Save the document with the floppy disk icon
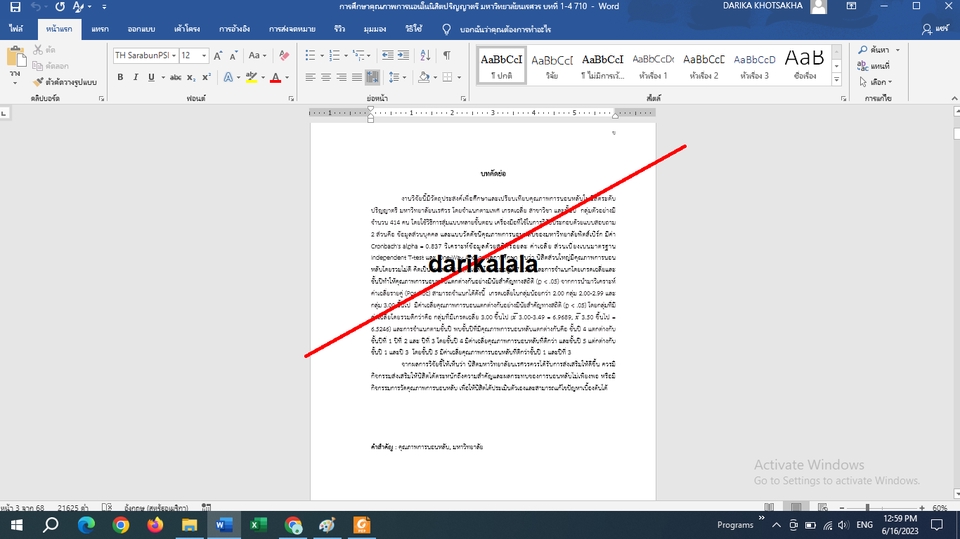 pyautogui.click(x=15, y=7)
